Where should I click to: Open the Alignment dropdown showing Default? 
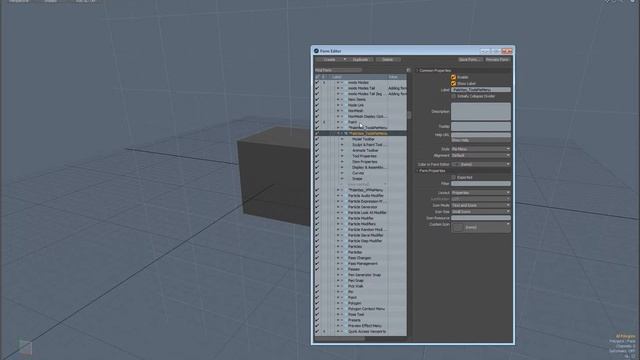point(481,156)
